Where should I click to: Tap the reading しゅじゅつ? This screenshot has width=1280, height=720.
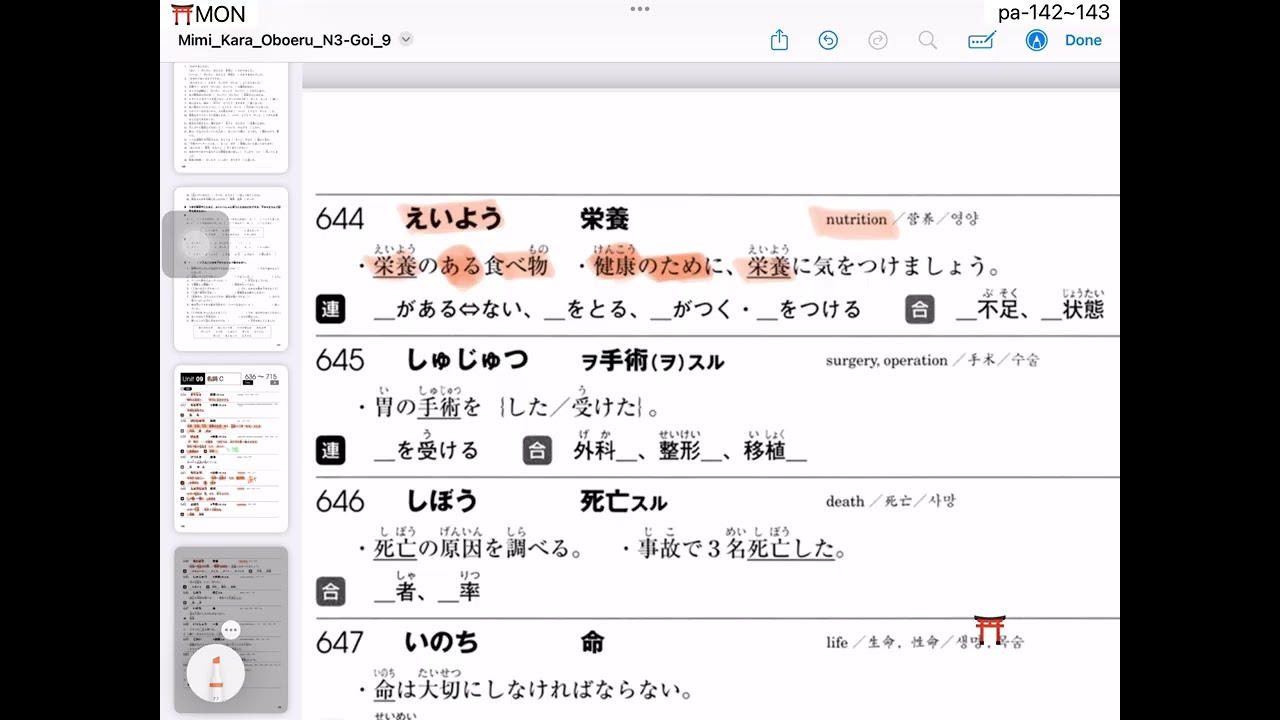(x=467, y=360)
